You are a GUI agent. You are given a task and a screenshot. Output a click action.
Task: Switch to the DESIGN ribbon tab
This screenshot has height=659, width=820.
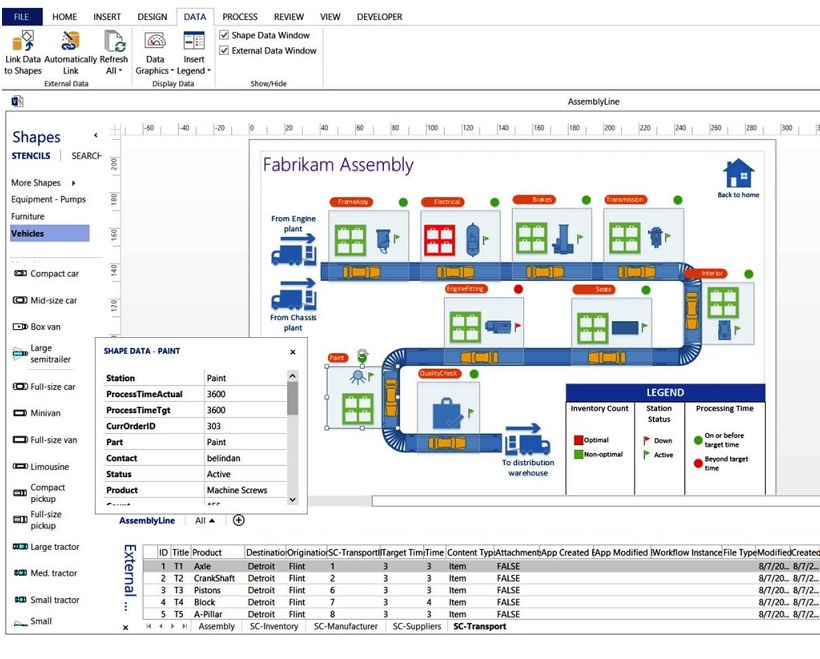152,17
